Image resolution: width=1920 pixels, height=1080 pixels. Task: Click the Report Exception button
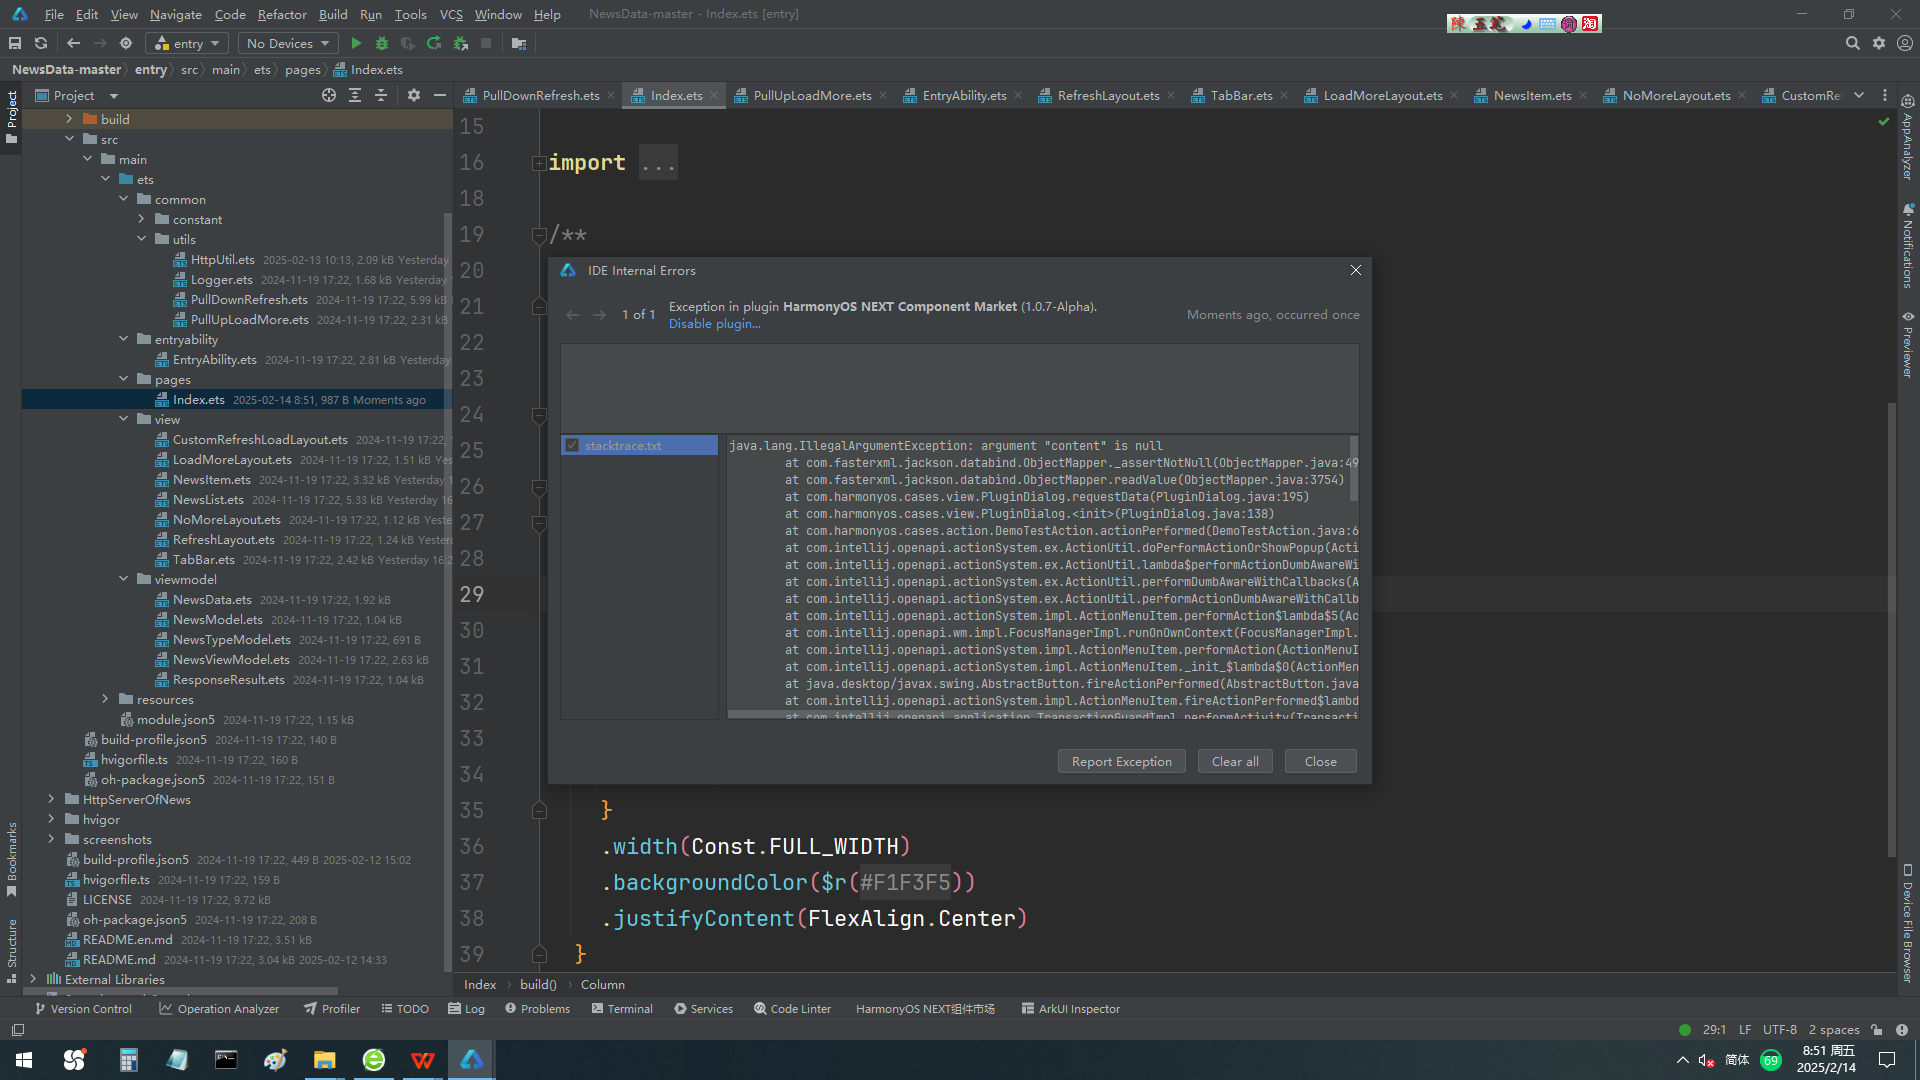tap(1121, 761)
